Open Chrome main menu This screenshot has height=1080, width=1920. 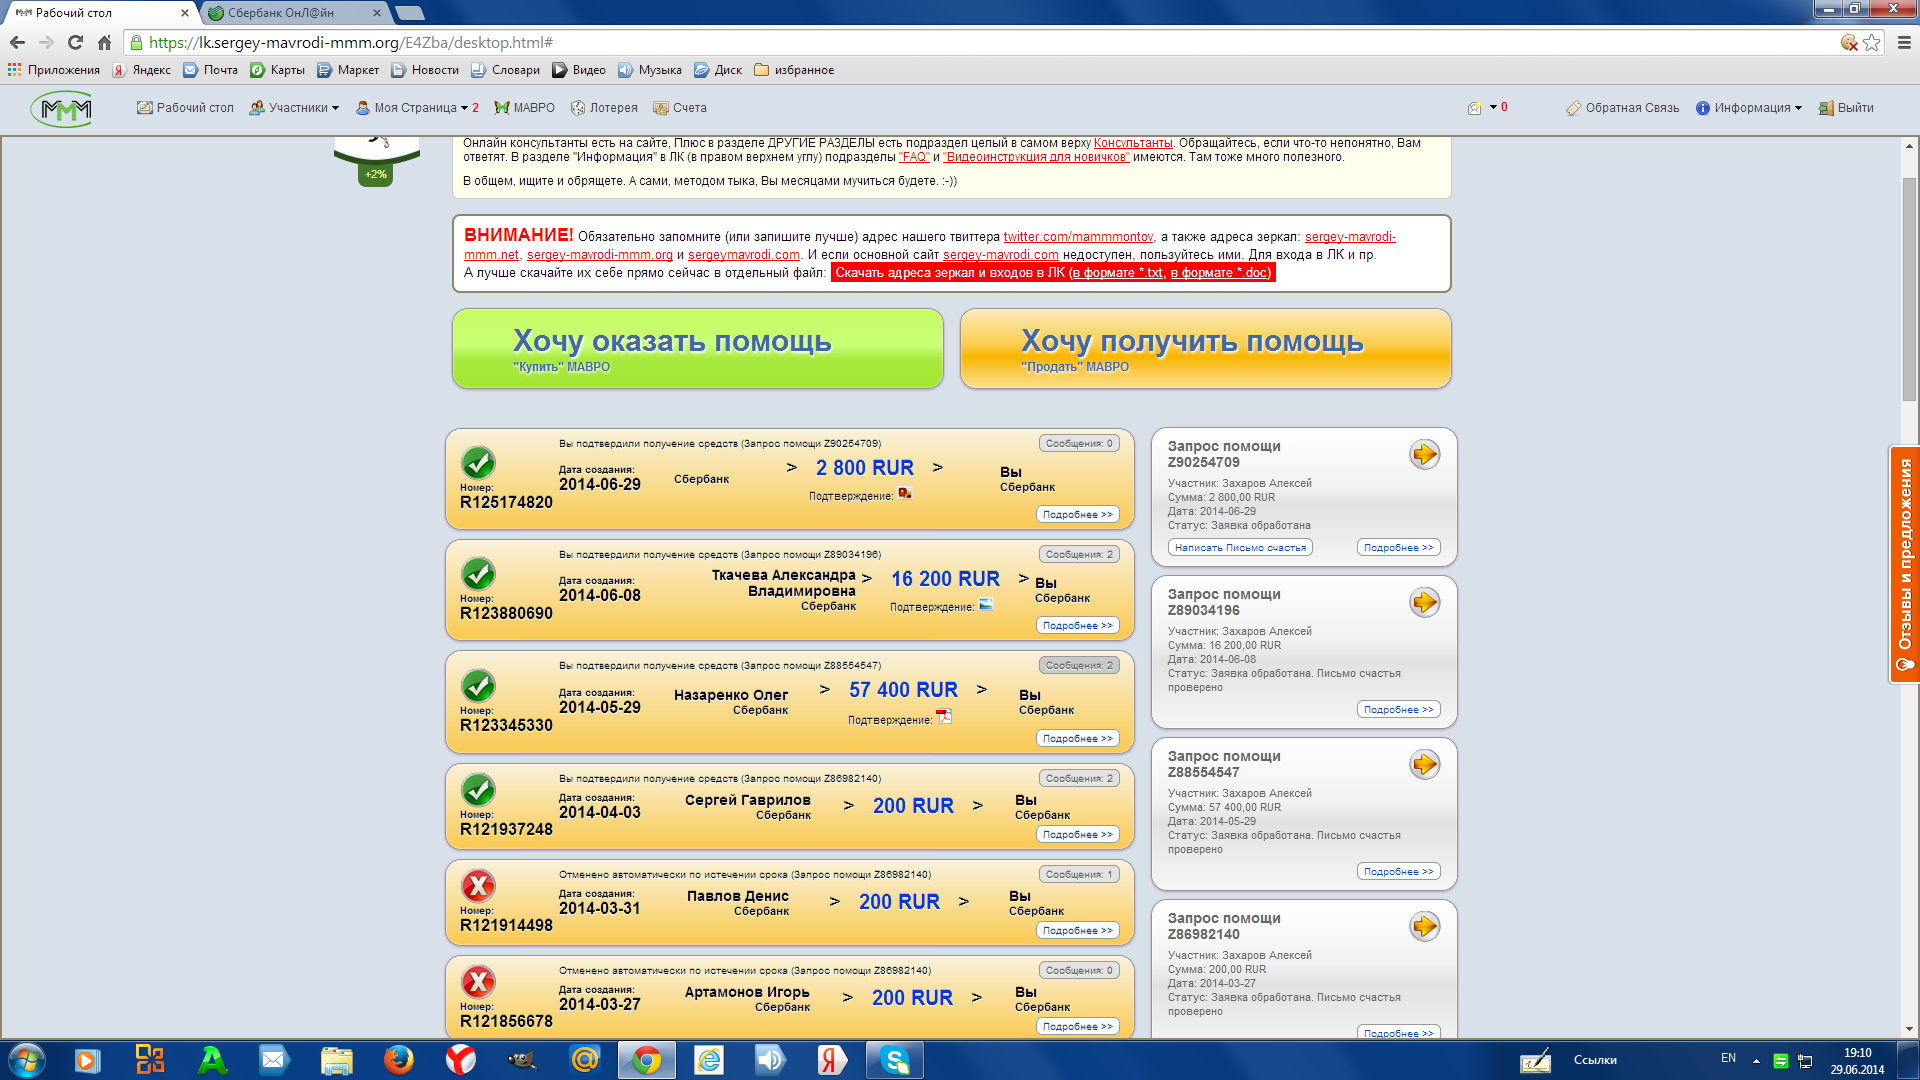1904,42
